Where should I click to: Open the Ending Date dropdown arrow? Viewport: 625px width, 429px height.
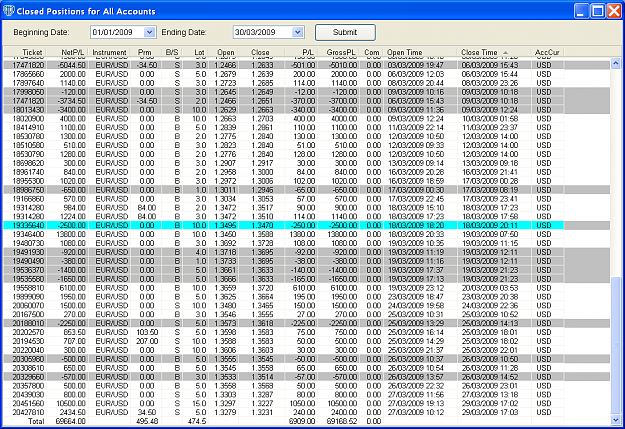pos(298,32)
